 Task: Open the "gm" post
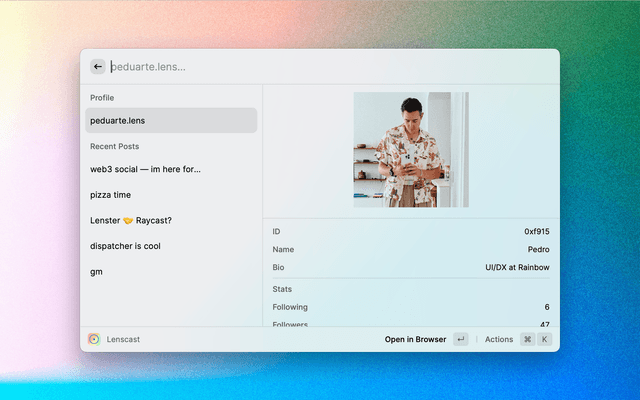171,271
